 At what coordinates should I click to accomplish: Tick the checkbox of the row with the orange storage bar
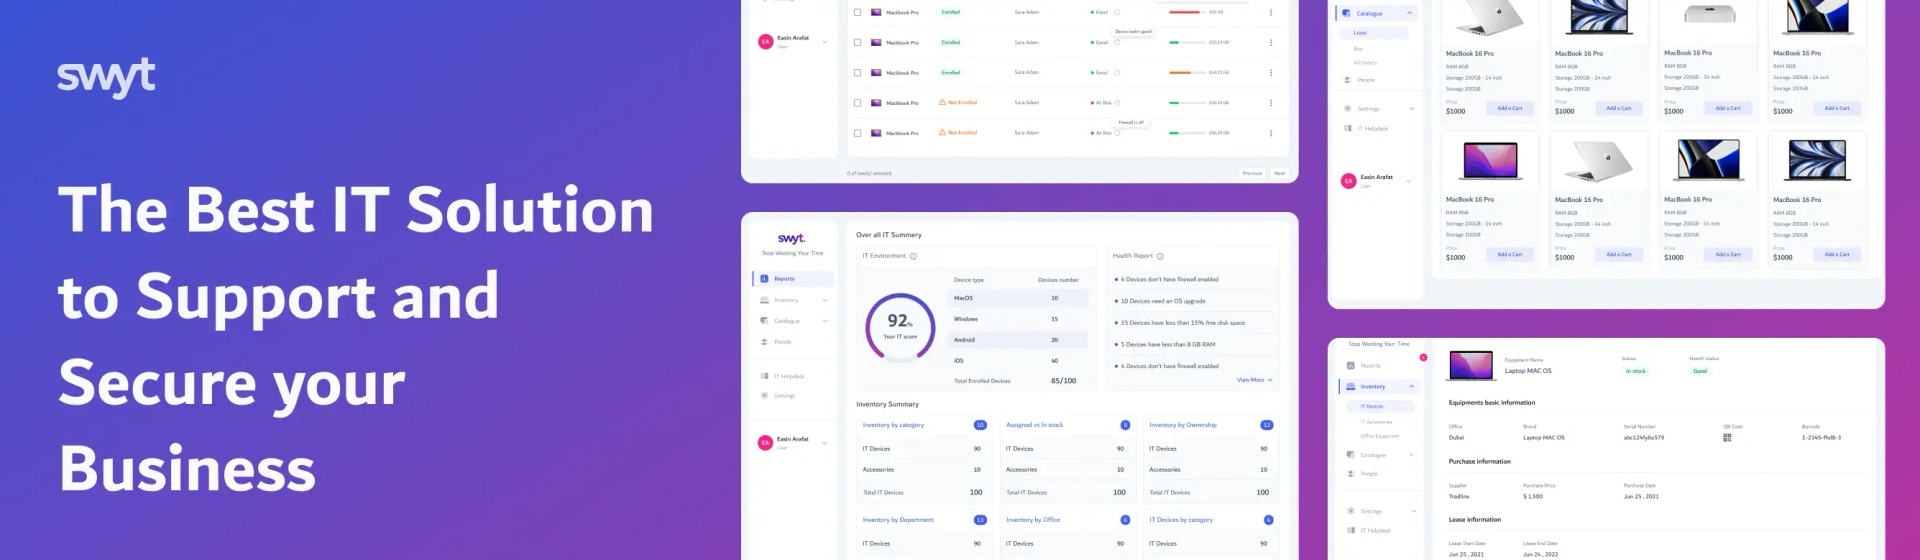[x=857, y=73]
